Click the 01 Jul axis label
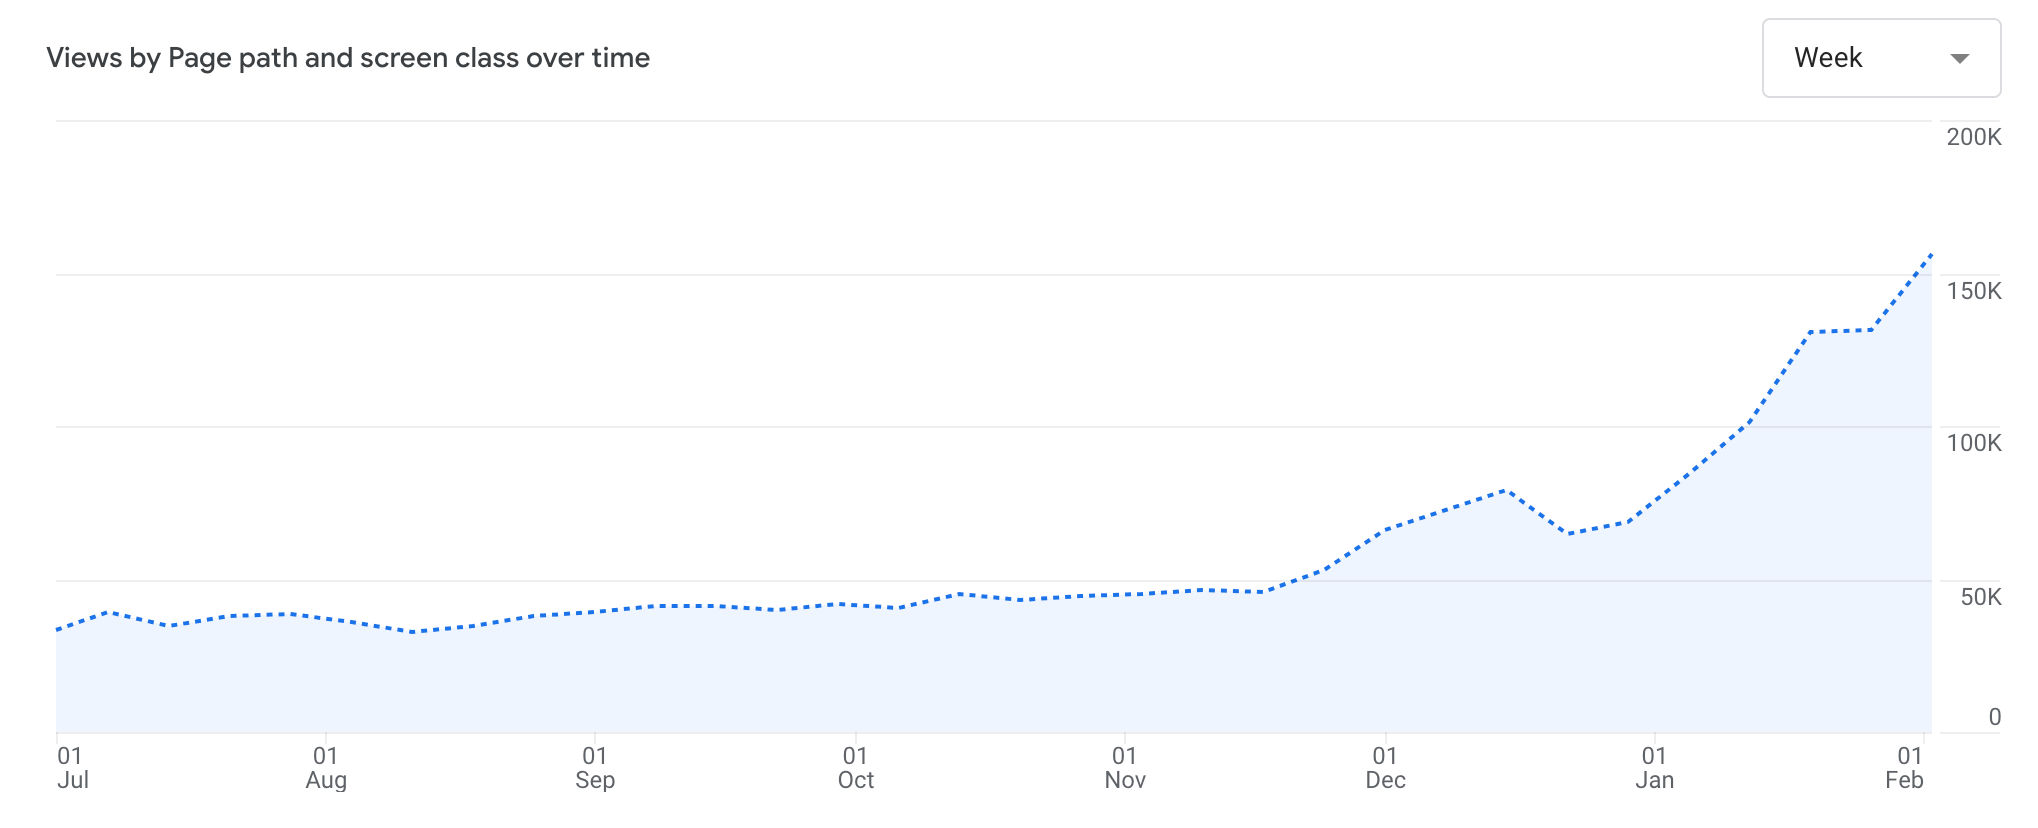The width and height of the screenshot is (2038, 828). pos(72,768)
